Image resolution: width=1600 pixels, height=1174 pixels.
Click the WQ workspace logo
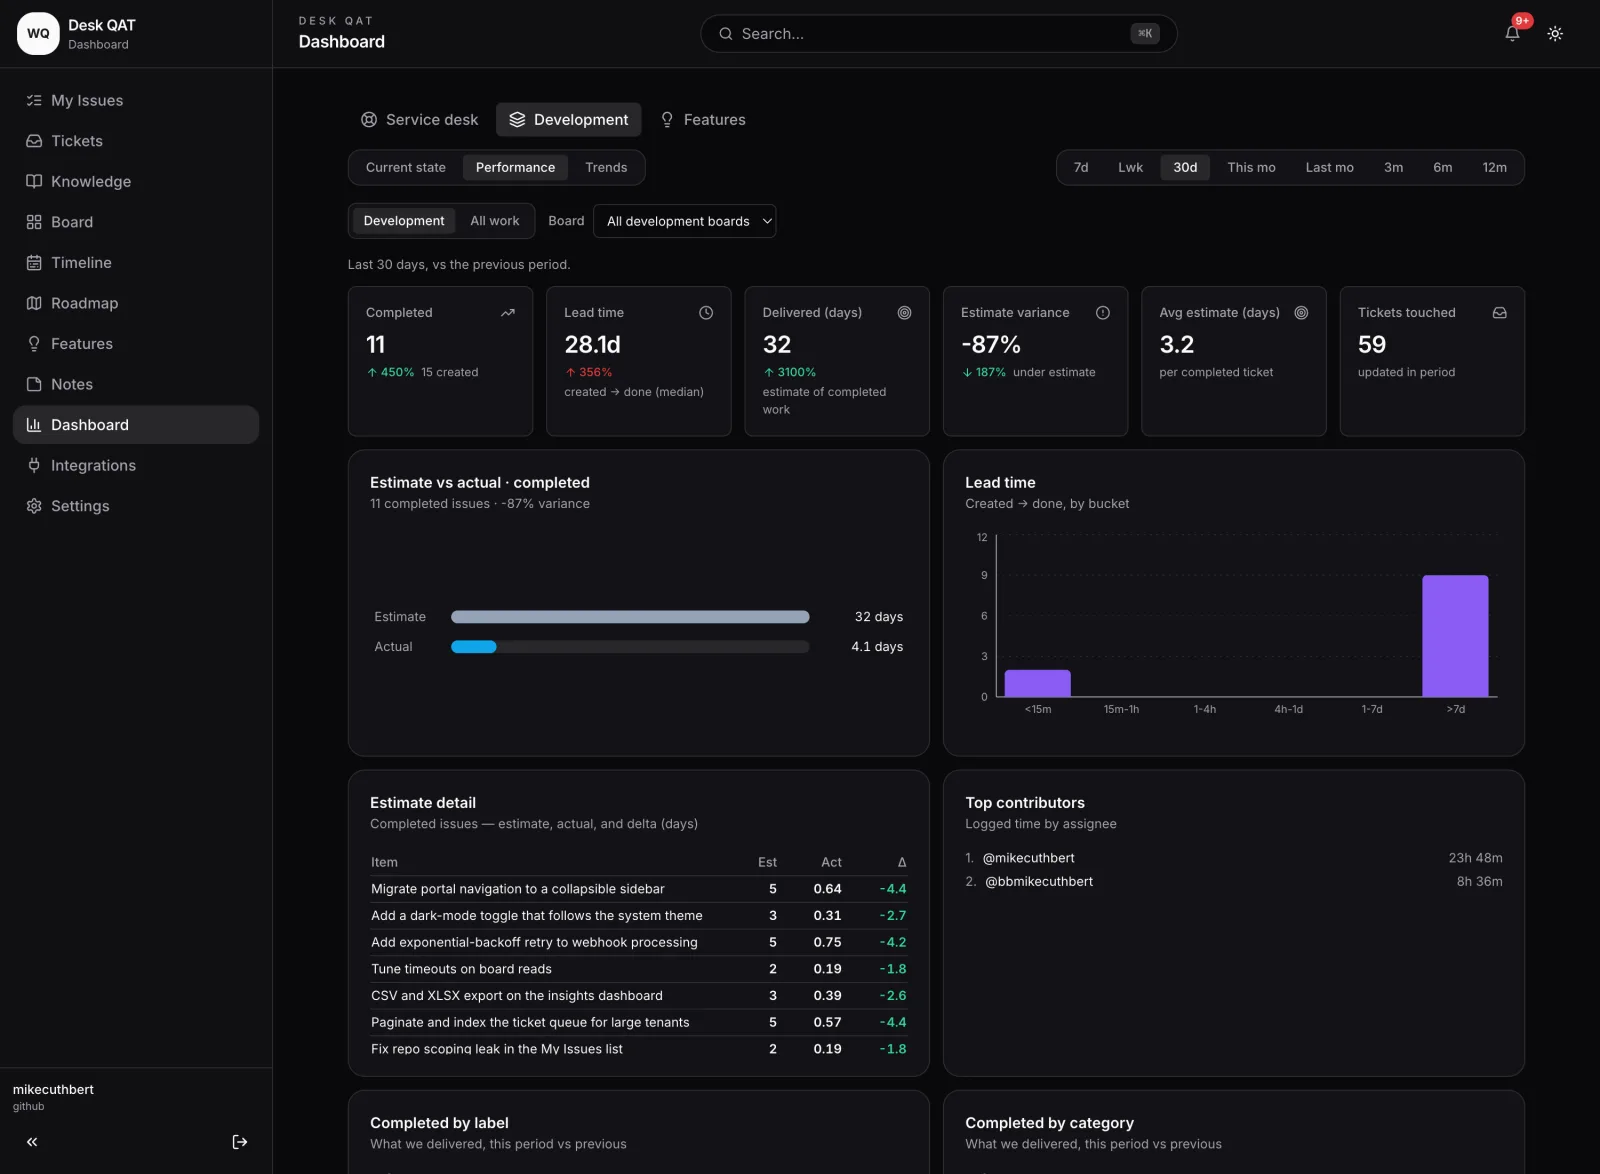click(38, 33)
